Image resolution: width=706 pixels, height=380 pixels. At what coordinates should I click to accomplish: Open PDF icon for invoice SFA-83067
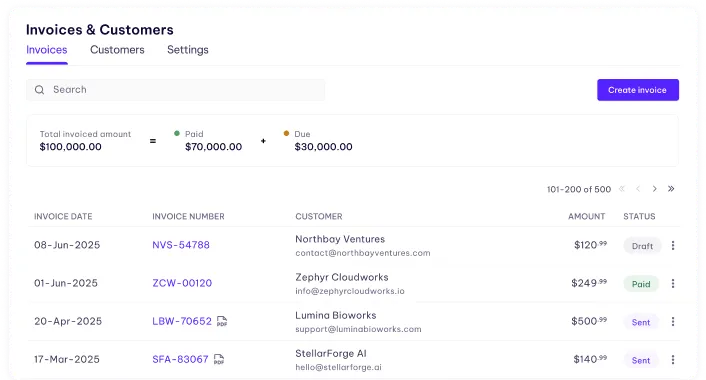(x=219, y=359)
